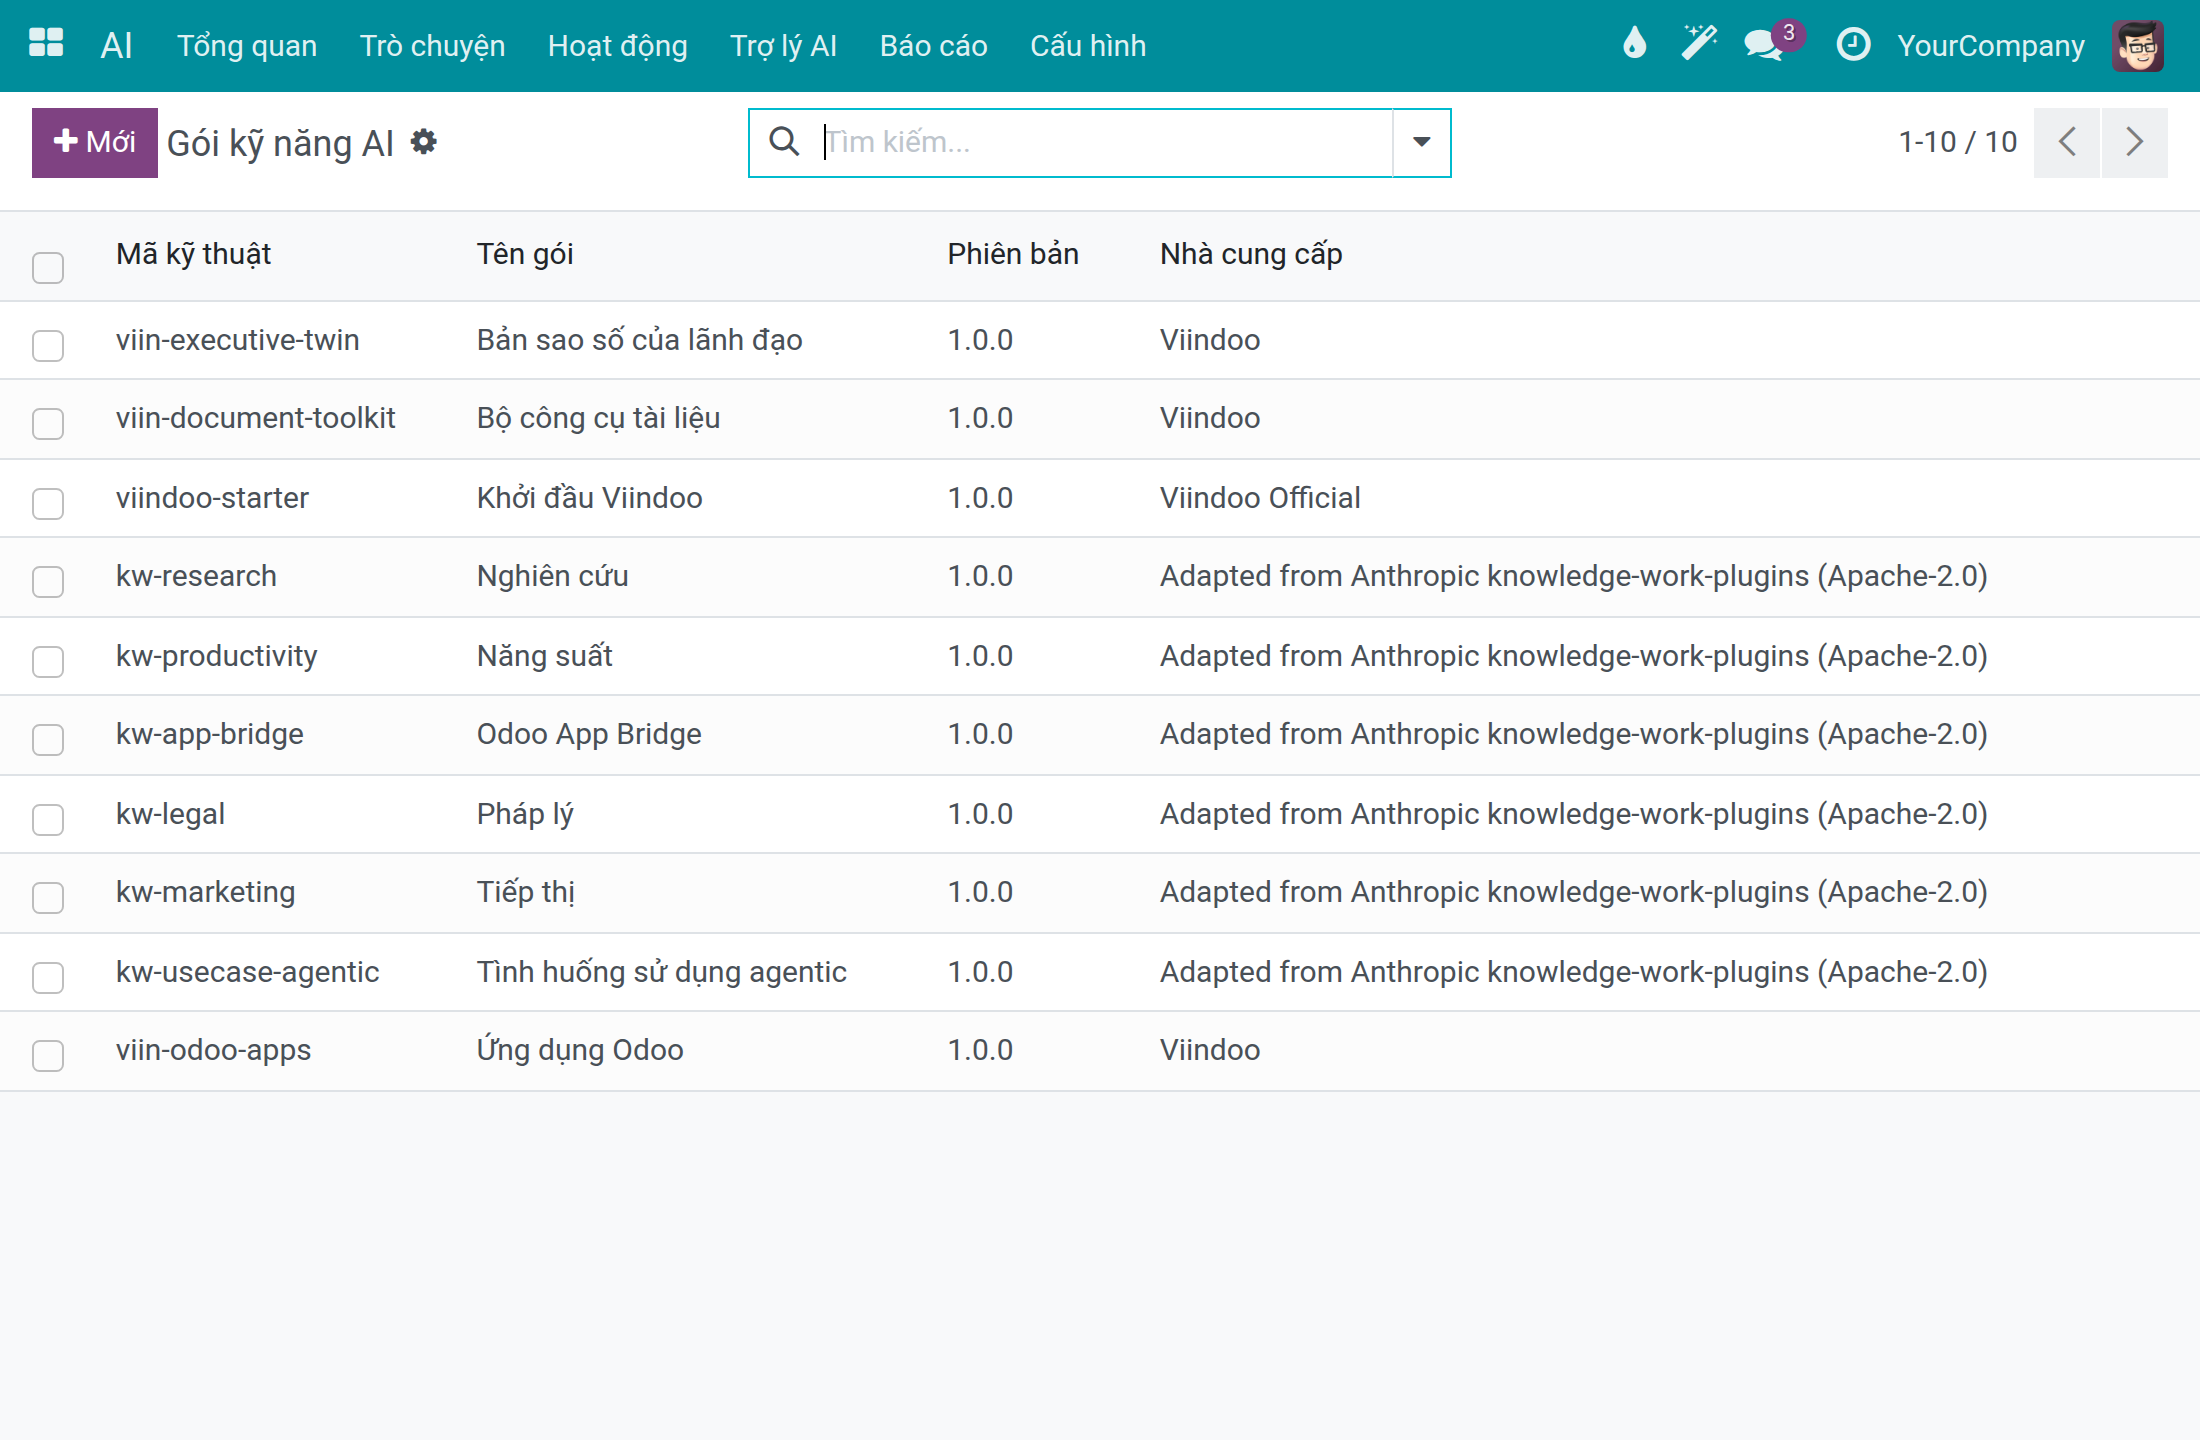Go to the next page of records
This screenshot has width=2200, height=1440.
click(2135, 142)
